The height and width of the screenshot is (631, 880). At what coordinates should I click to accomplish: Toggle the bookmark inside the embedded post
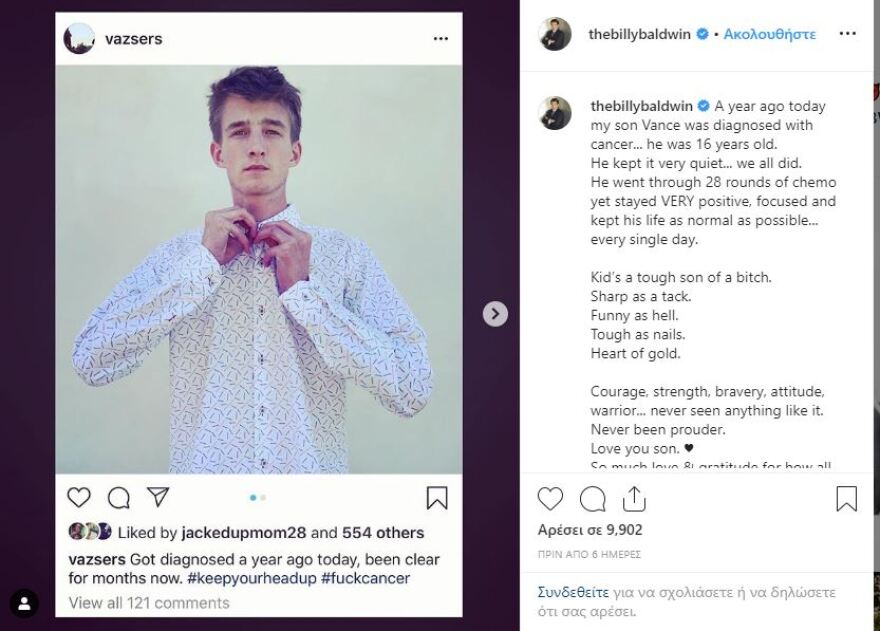tap(437, 497)
